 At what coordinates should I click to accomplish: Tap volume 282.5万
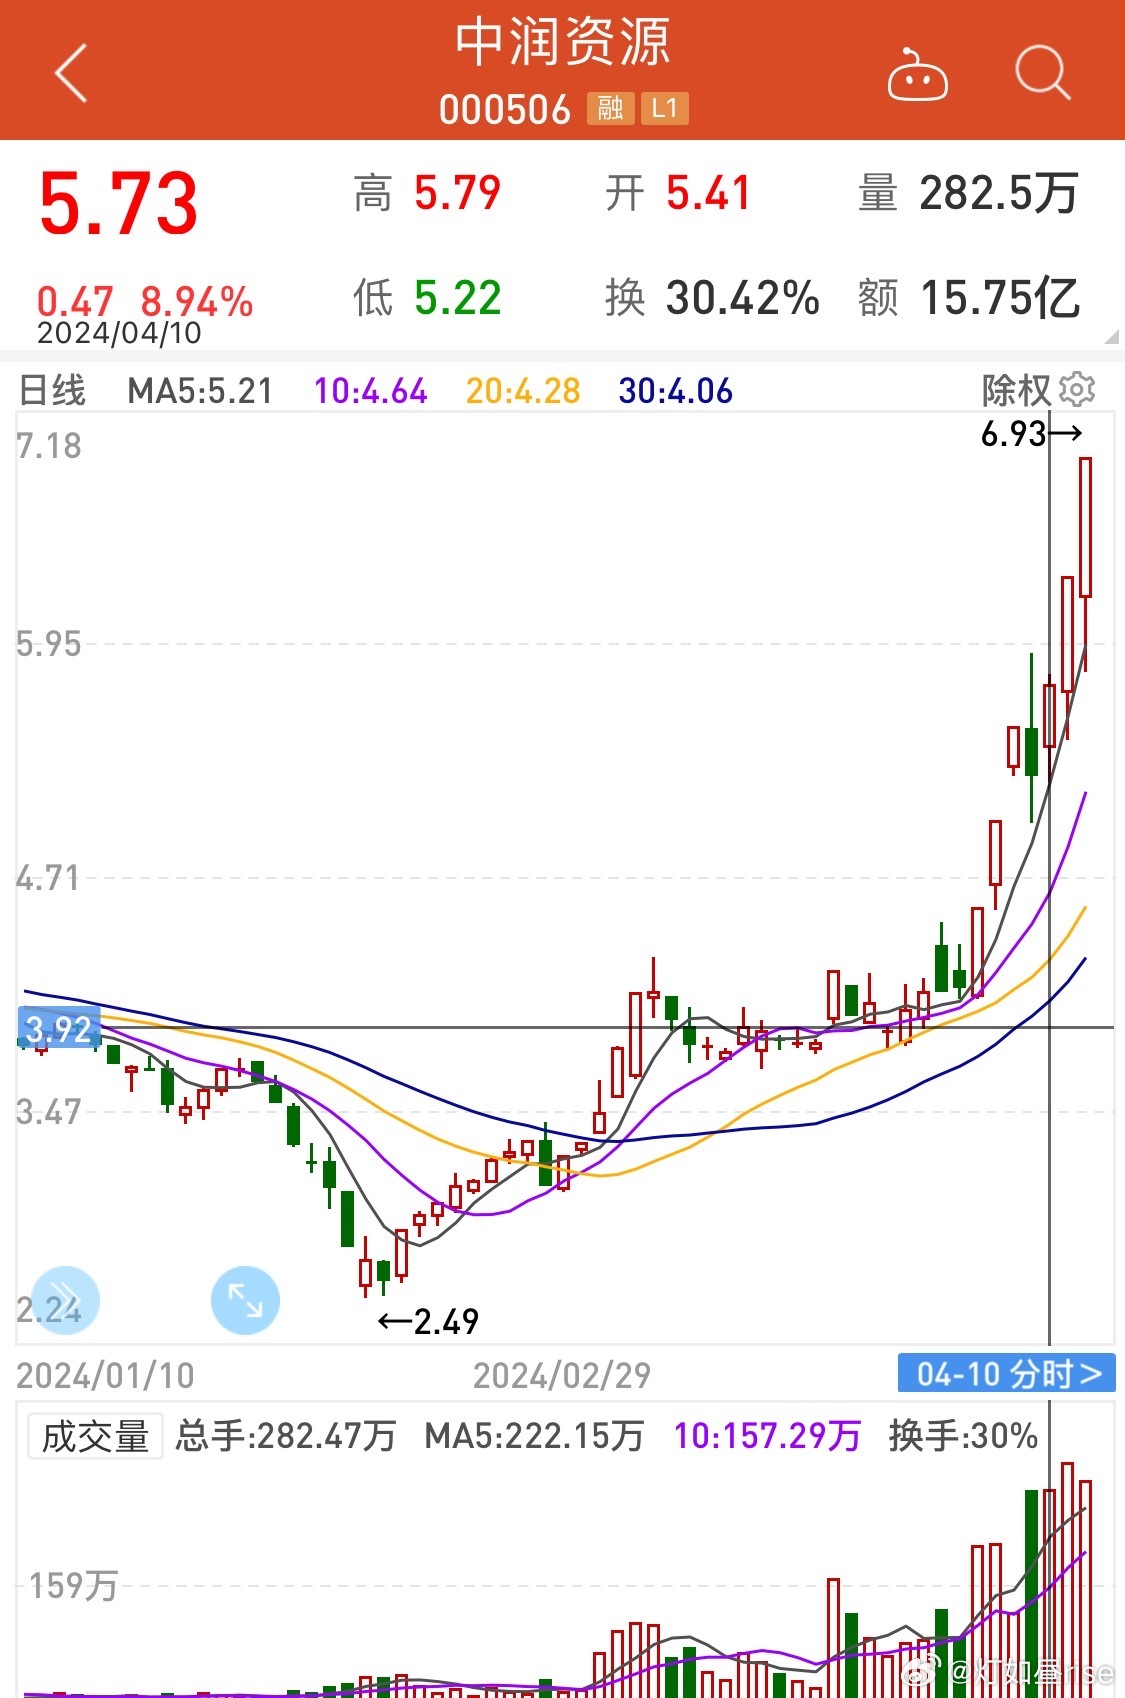pyautogui.click(x=999, y=193)
